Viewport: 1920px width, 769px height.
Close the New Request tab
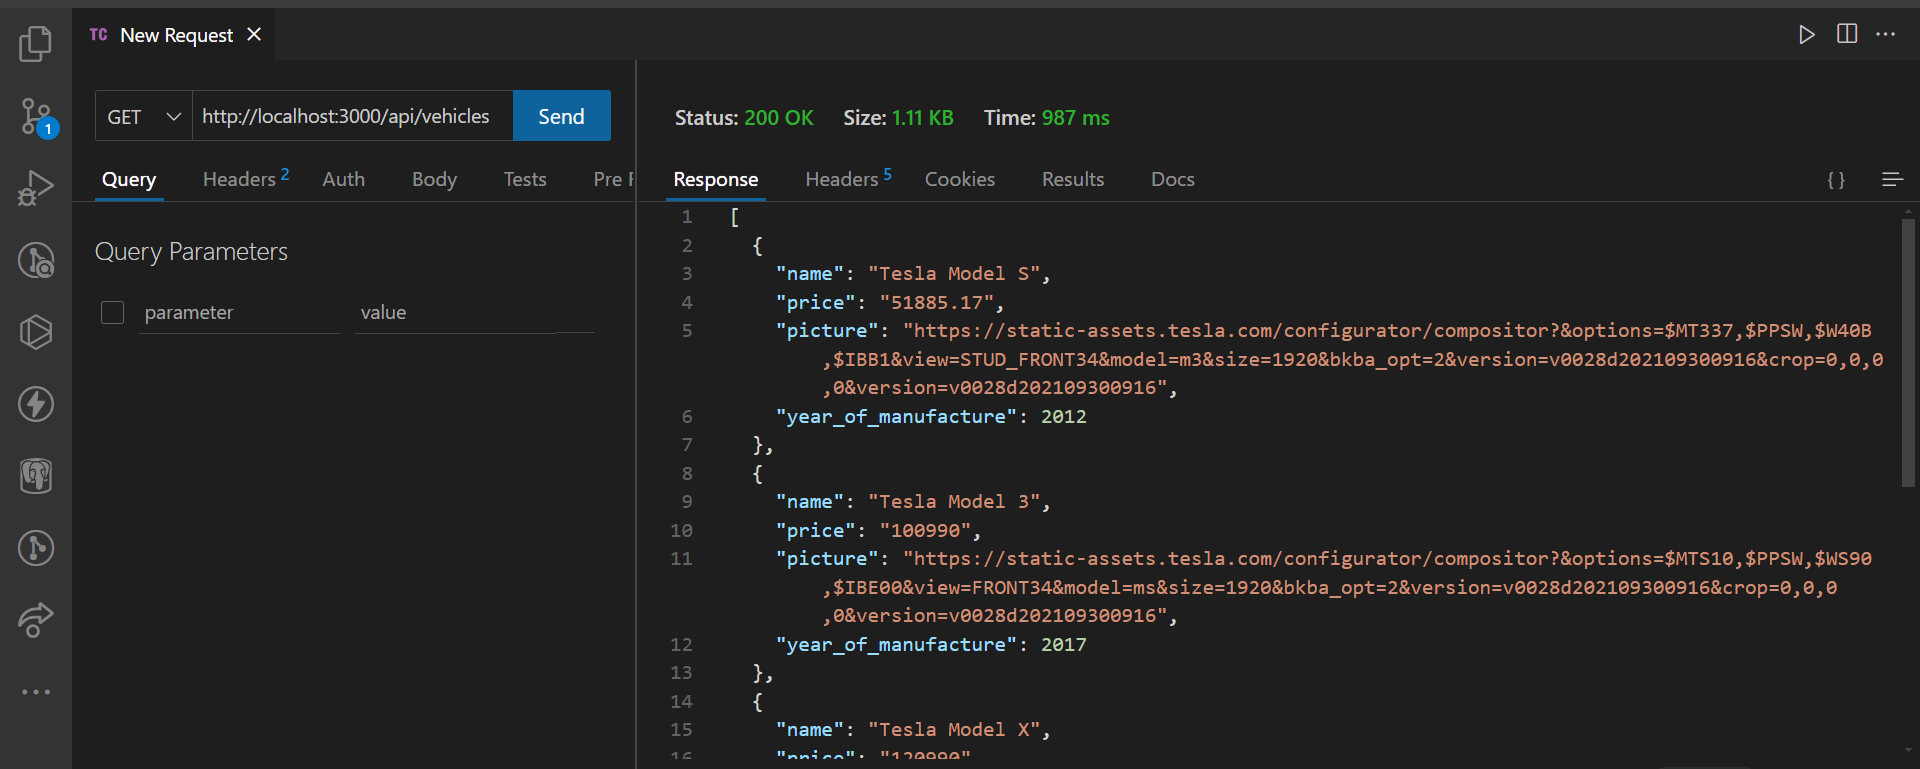254,34
